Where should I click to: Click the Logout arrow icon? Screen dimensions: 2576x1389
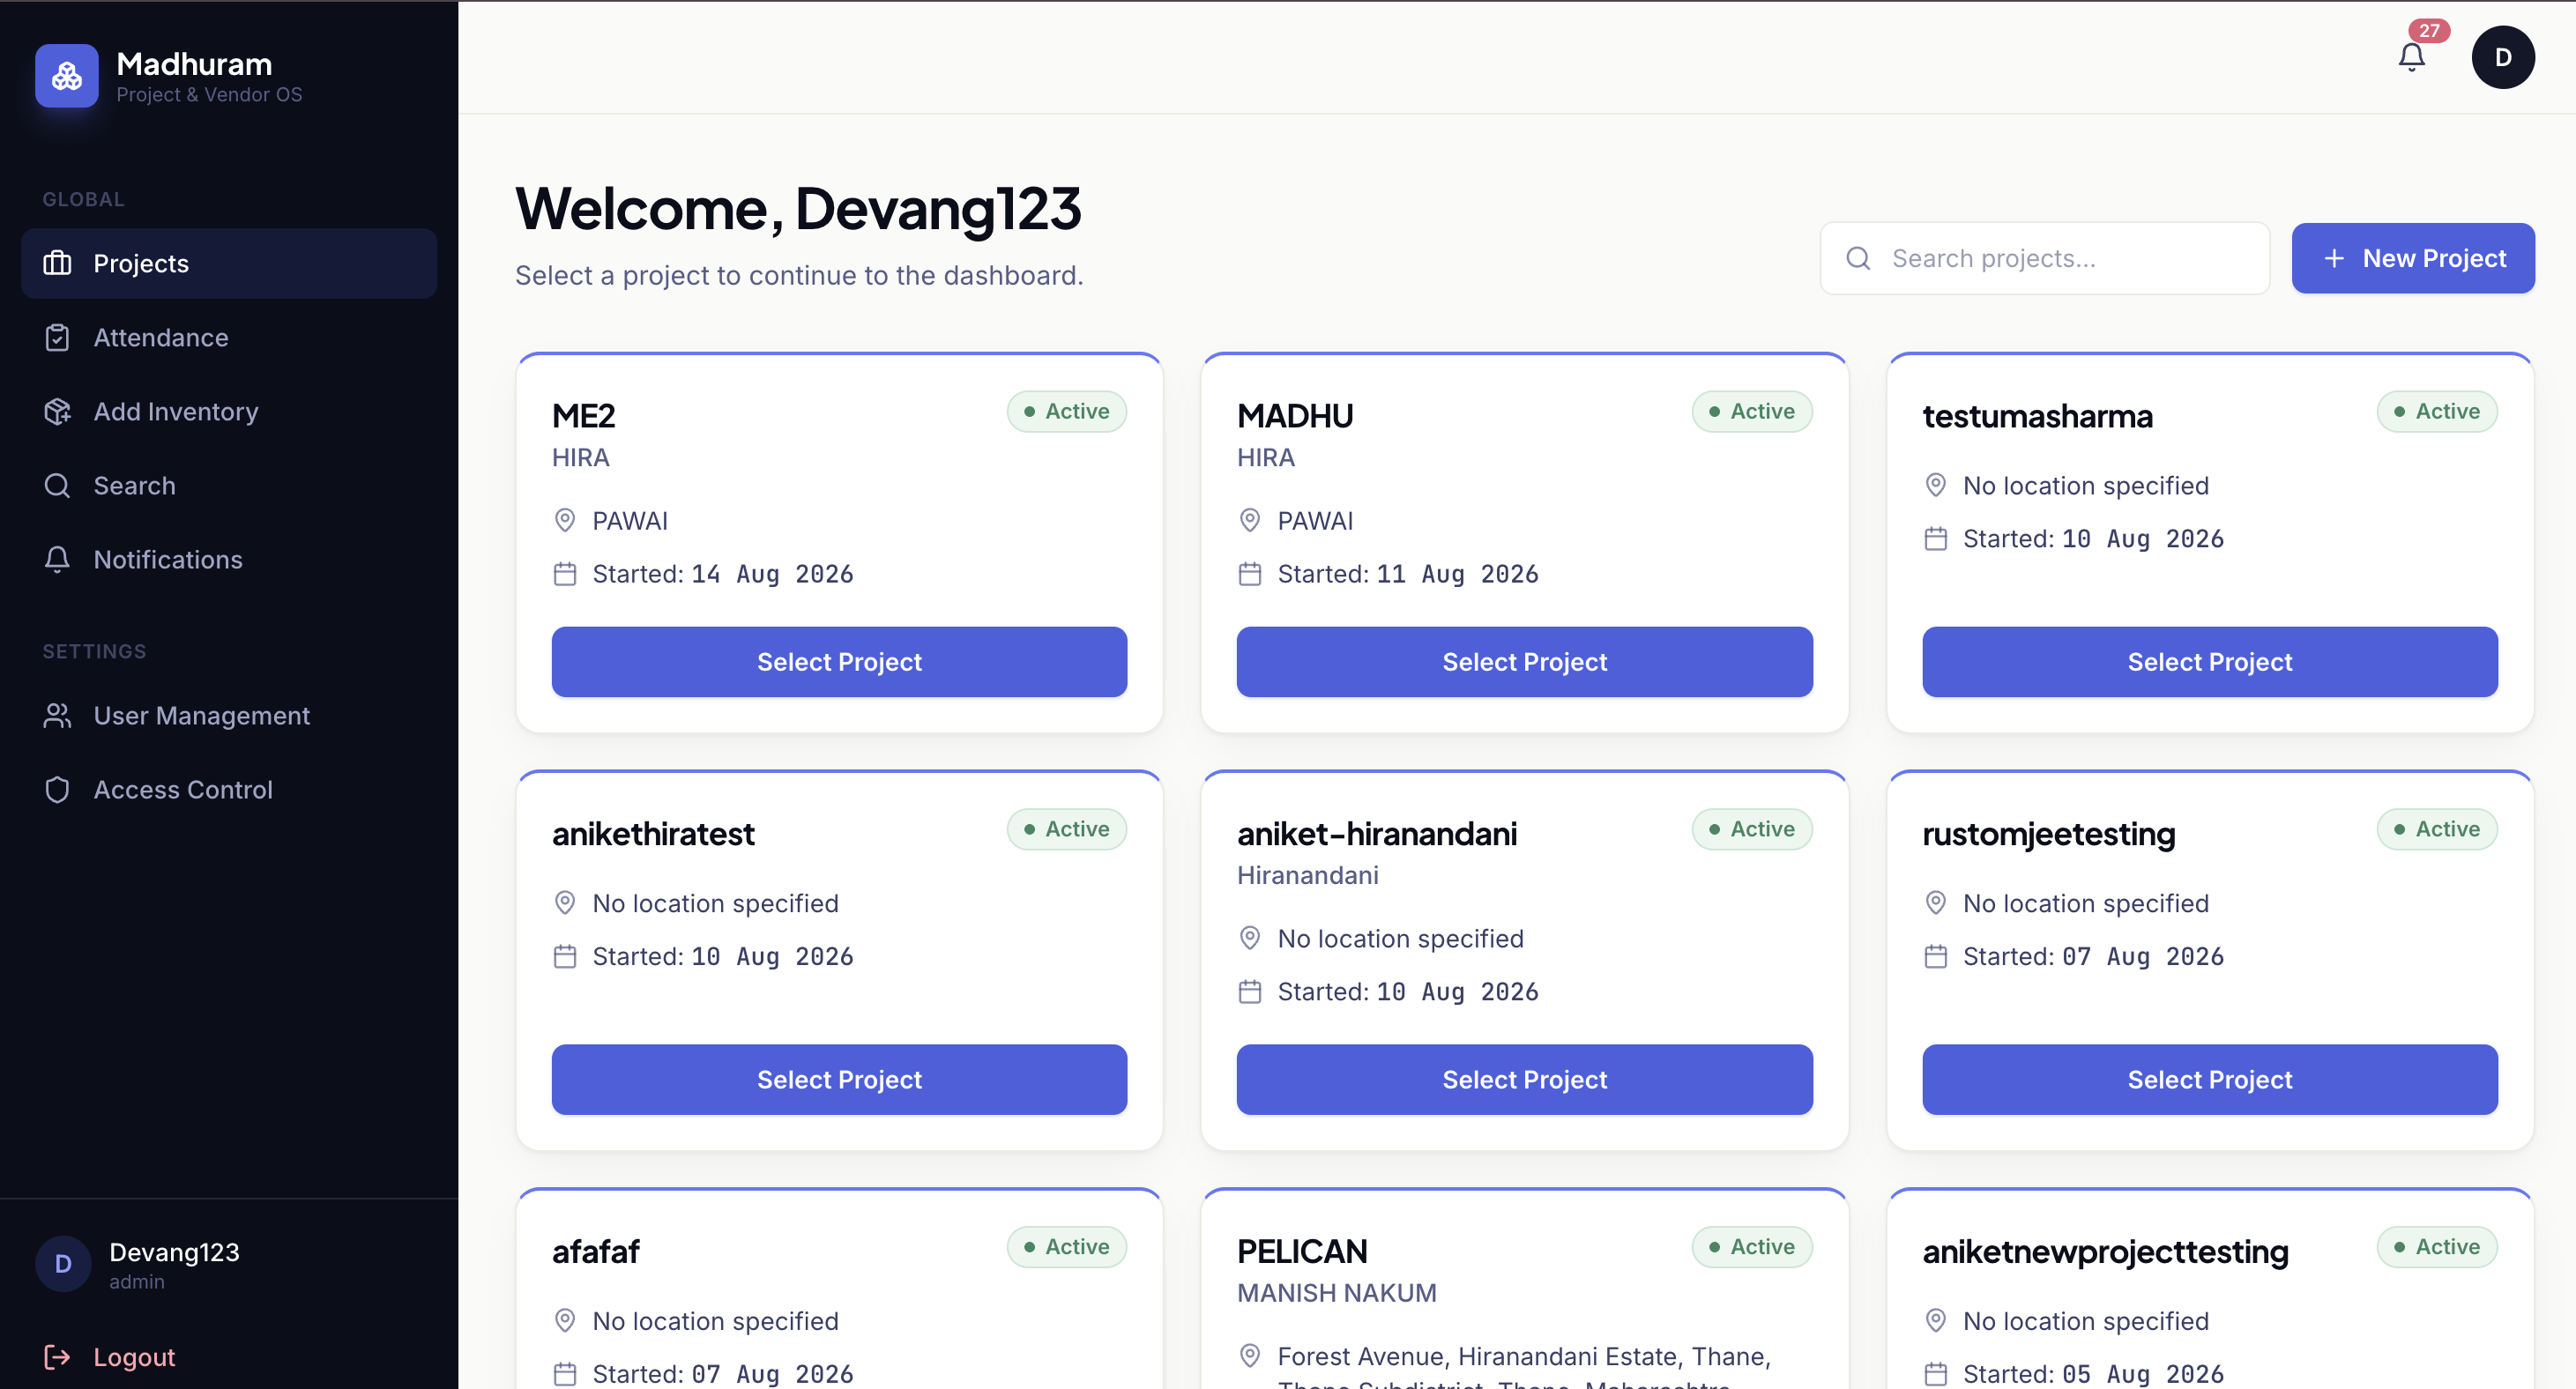(58, 1357)
